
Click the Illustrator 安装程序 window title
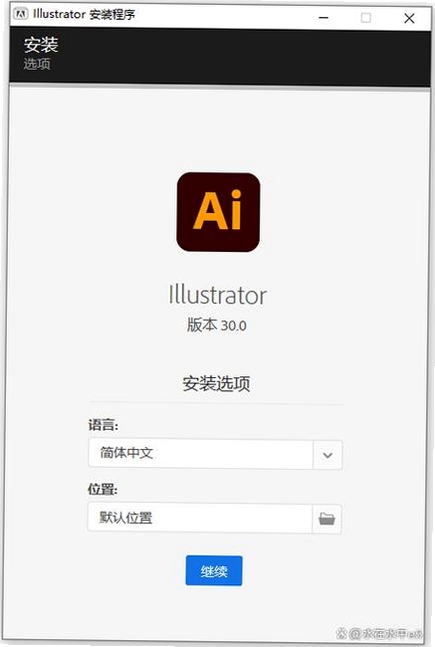click(84, 14)
